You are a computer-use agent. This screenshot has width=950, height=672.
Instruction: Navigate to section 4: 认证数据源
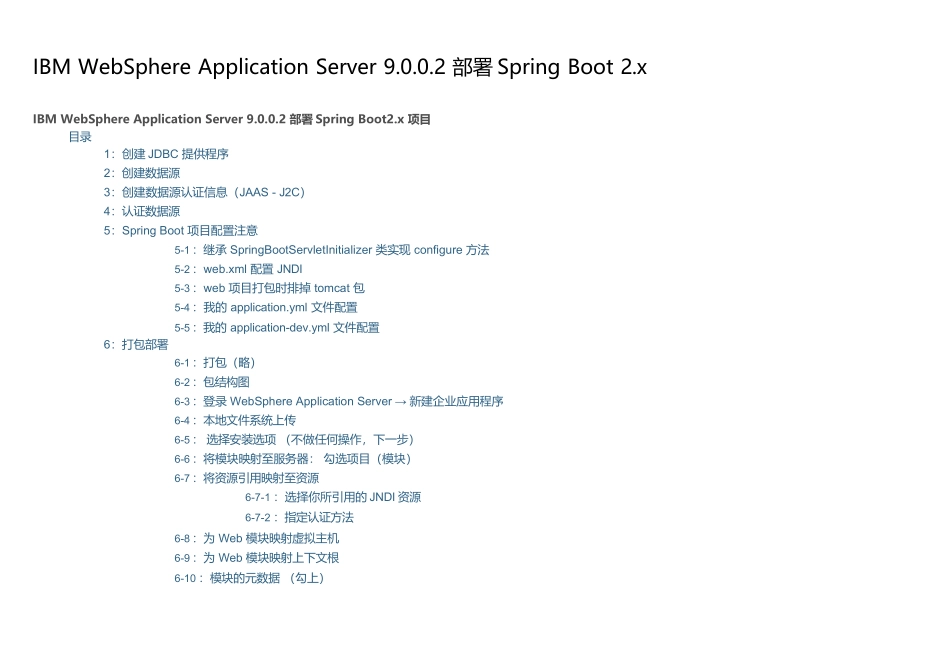142,211
